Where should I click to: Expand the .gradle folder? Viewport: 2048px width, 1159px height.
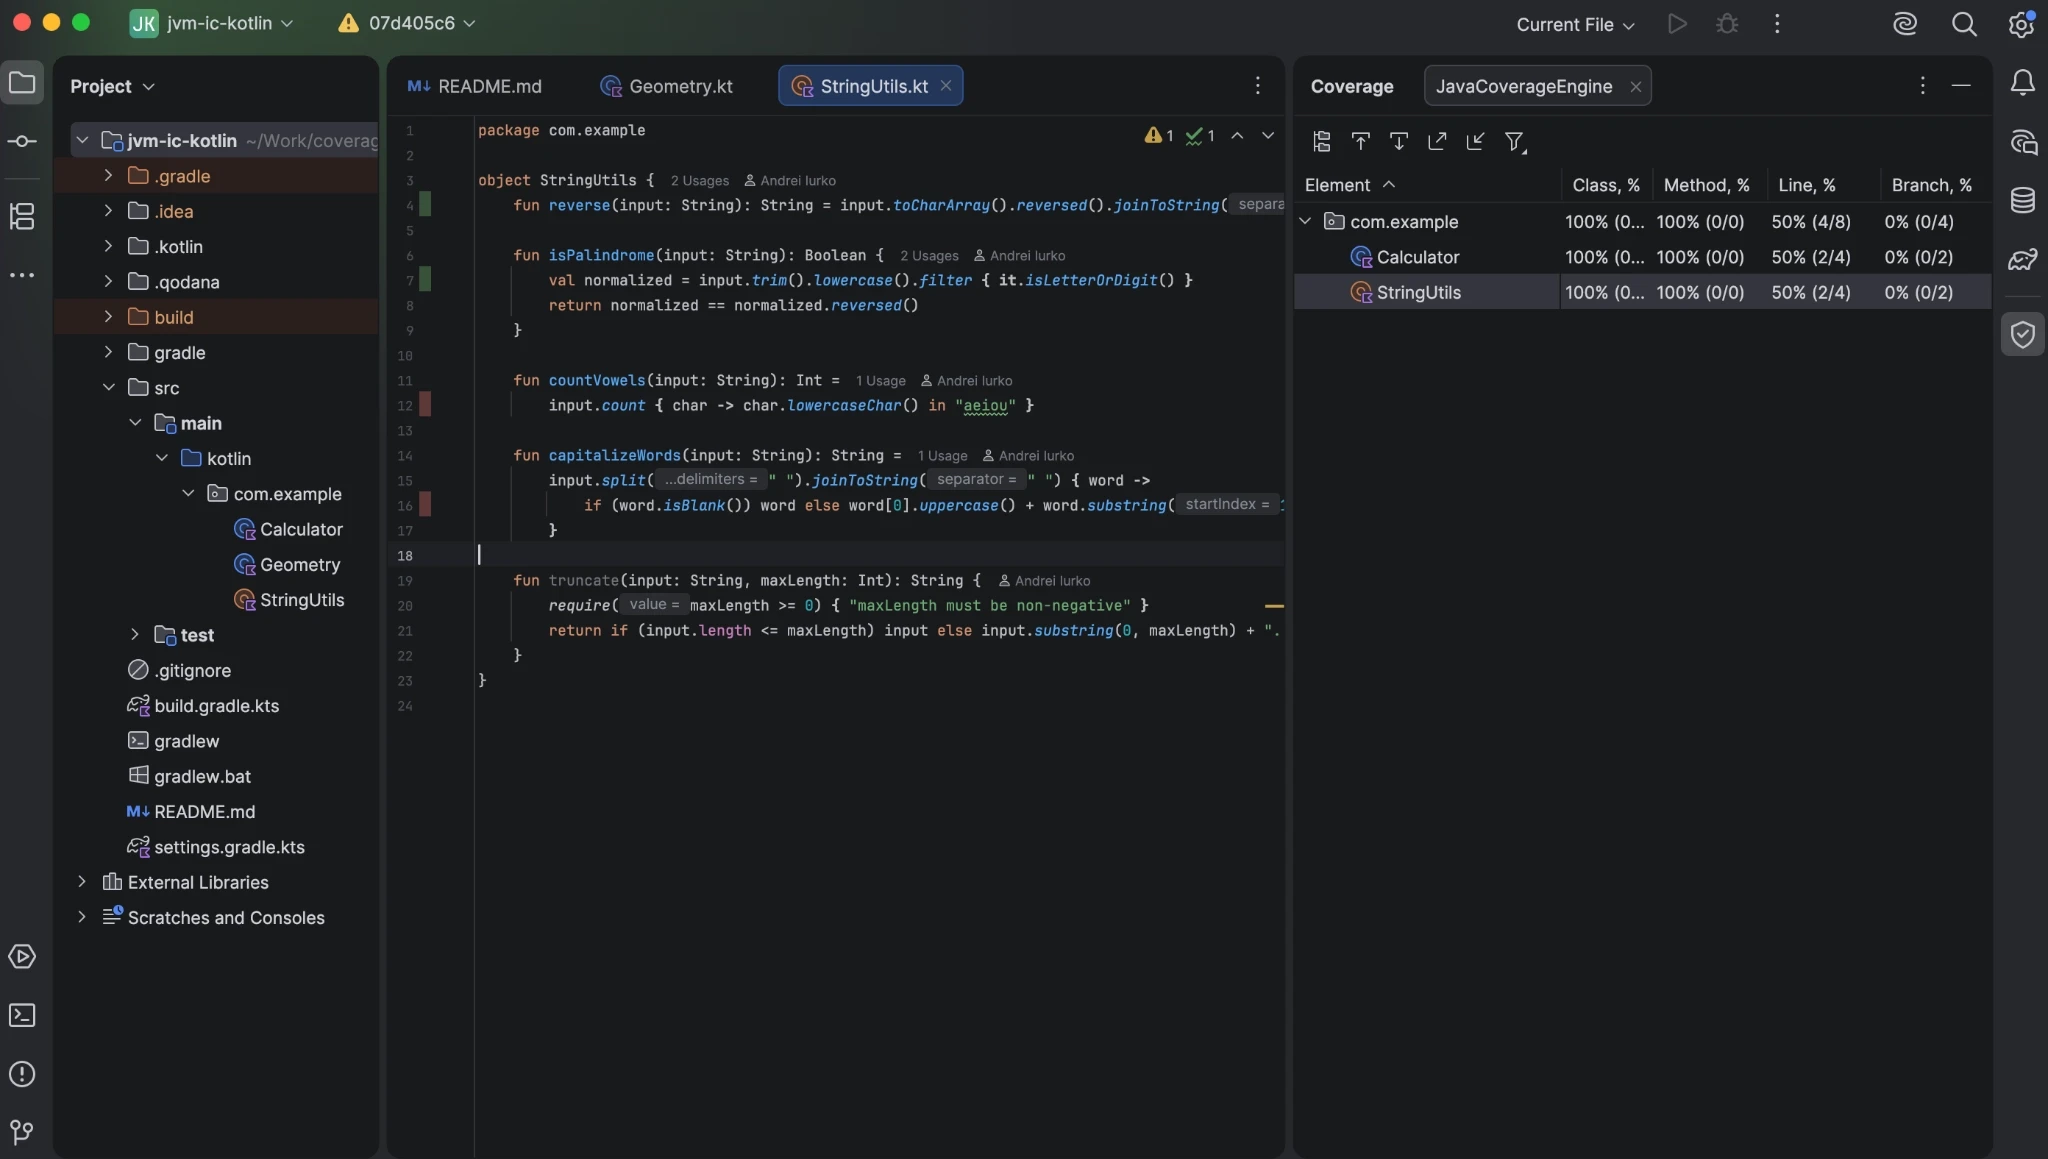[108, 176]
